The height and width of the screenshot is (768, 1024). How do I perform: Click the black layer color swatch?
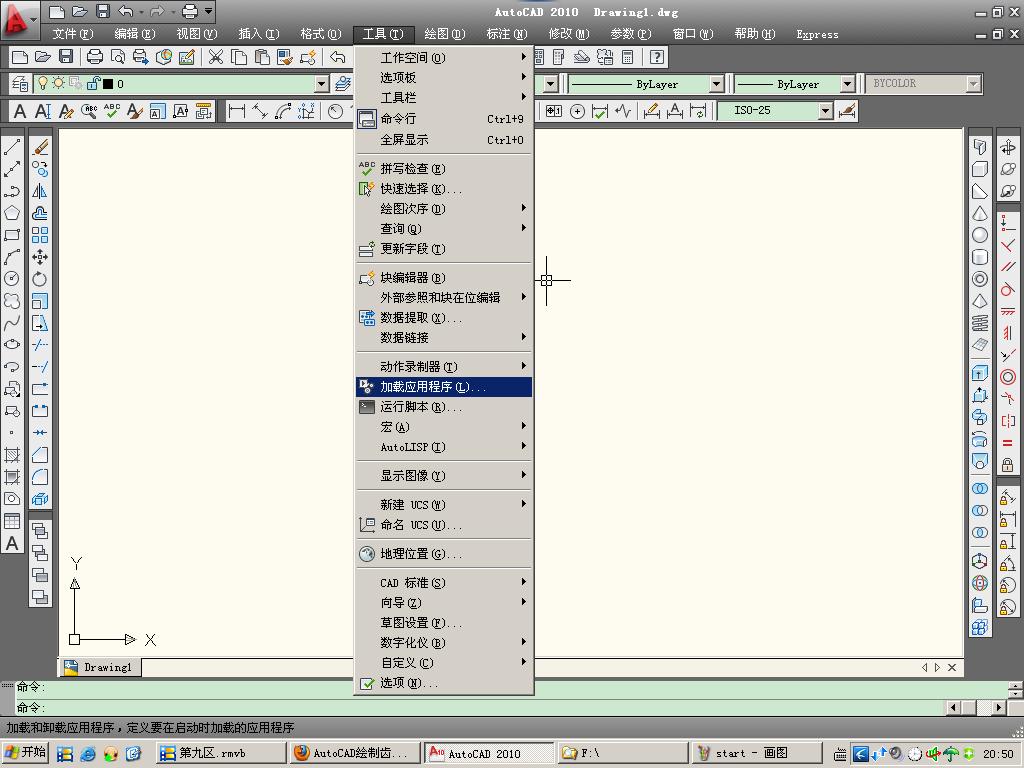tap(108, 84)
